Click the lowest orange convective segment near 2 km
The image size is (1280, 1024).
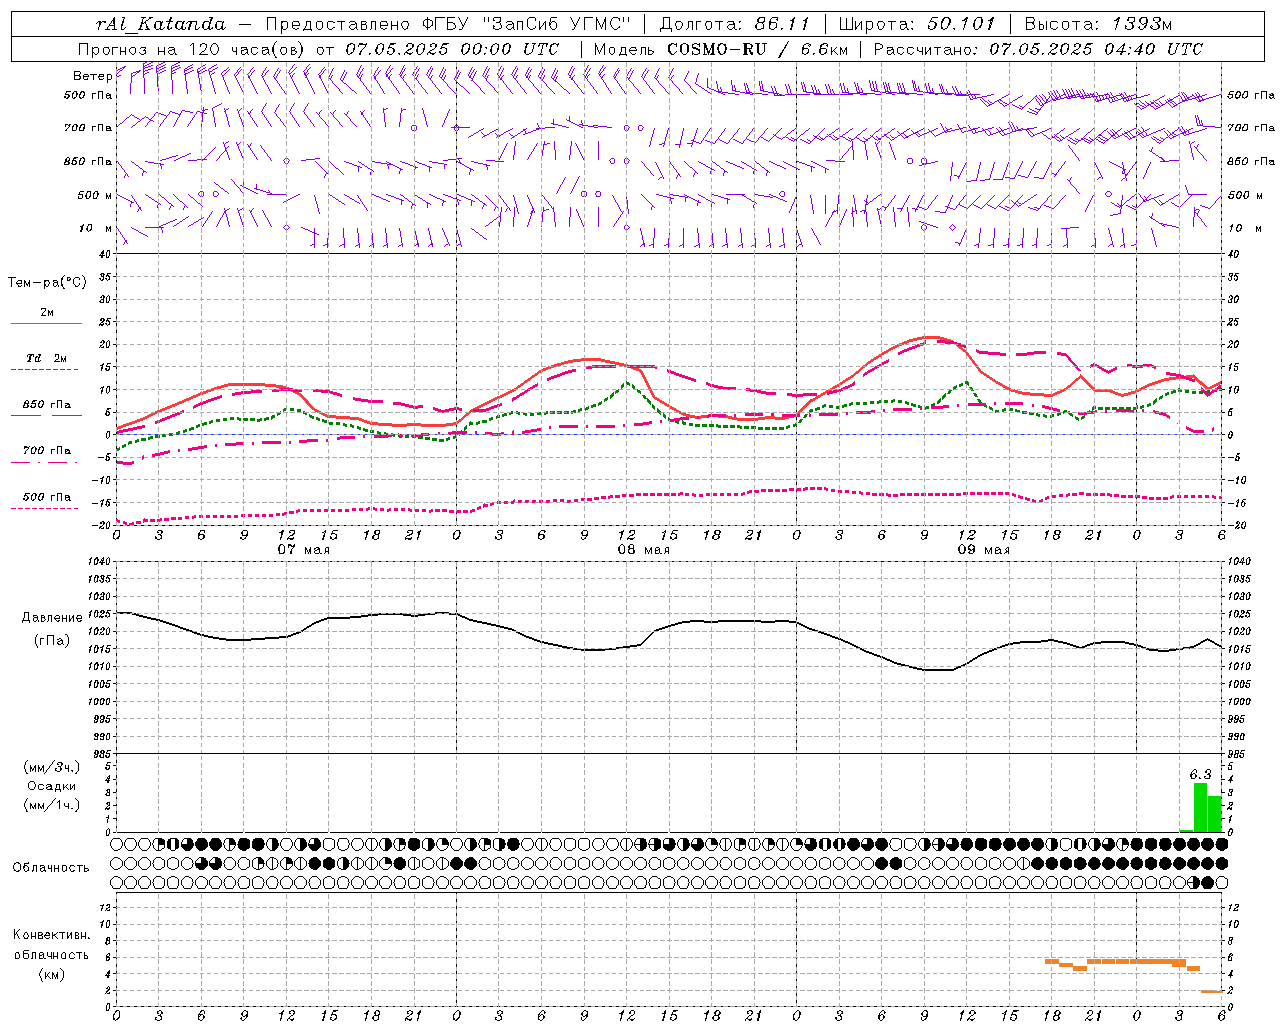[x=1211, y=991]
